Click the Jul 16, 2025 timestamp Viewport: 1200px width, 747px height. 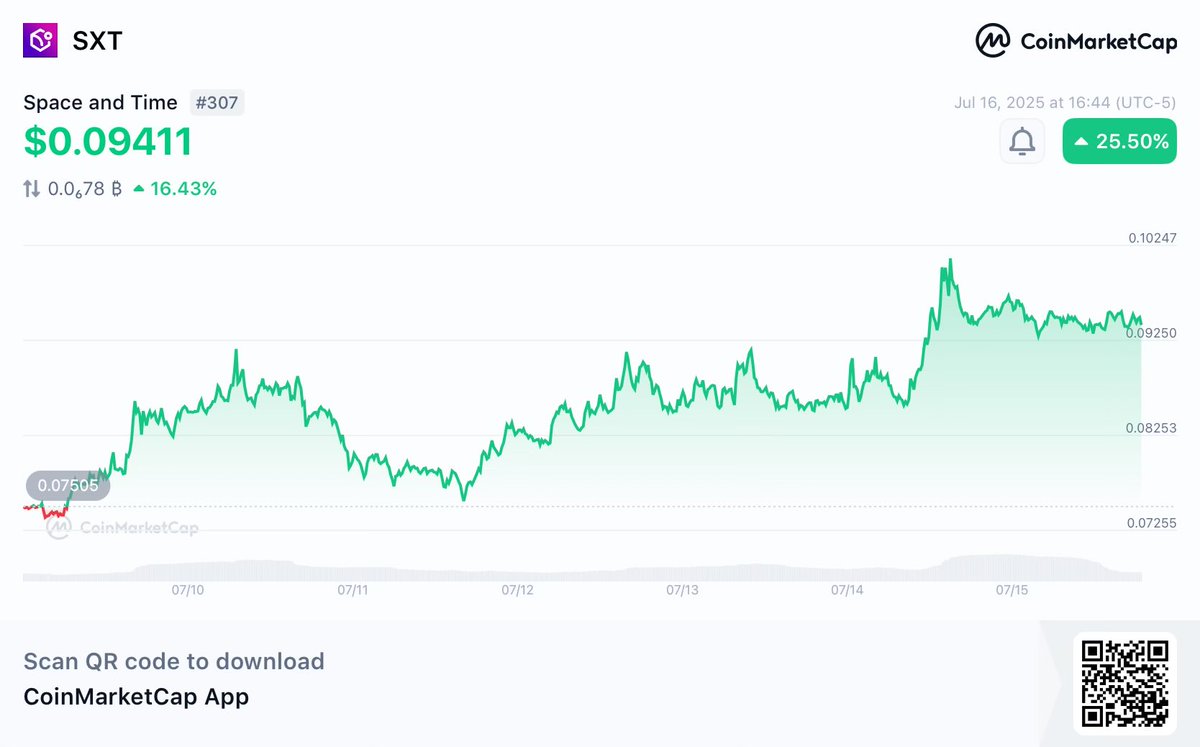pyautogui.click(x=1066, y=102)
